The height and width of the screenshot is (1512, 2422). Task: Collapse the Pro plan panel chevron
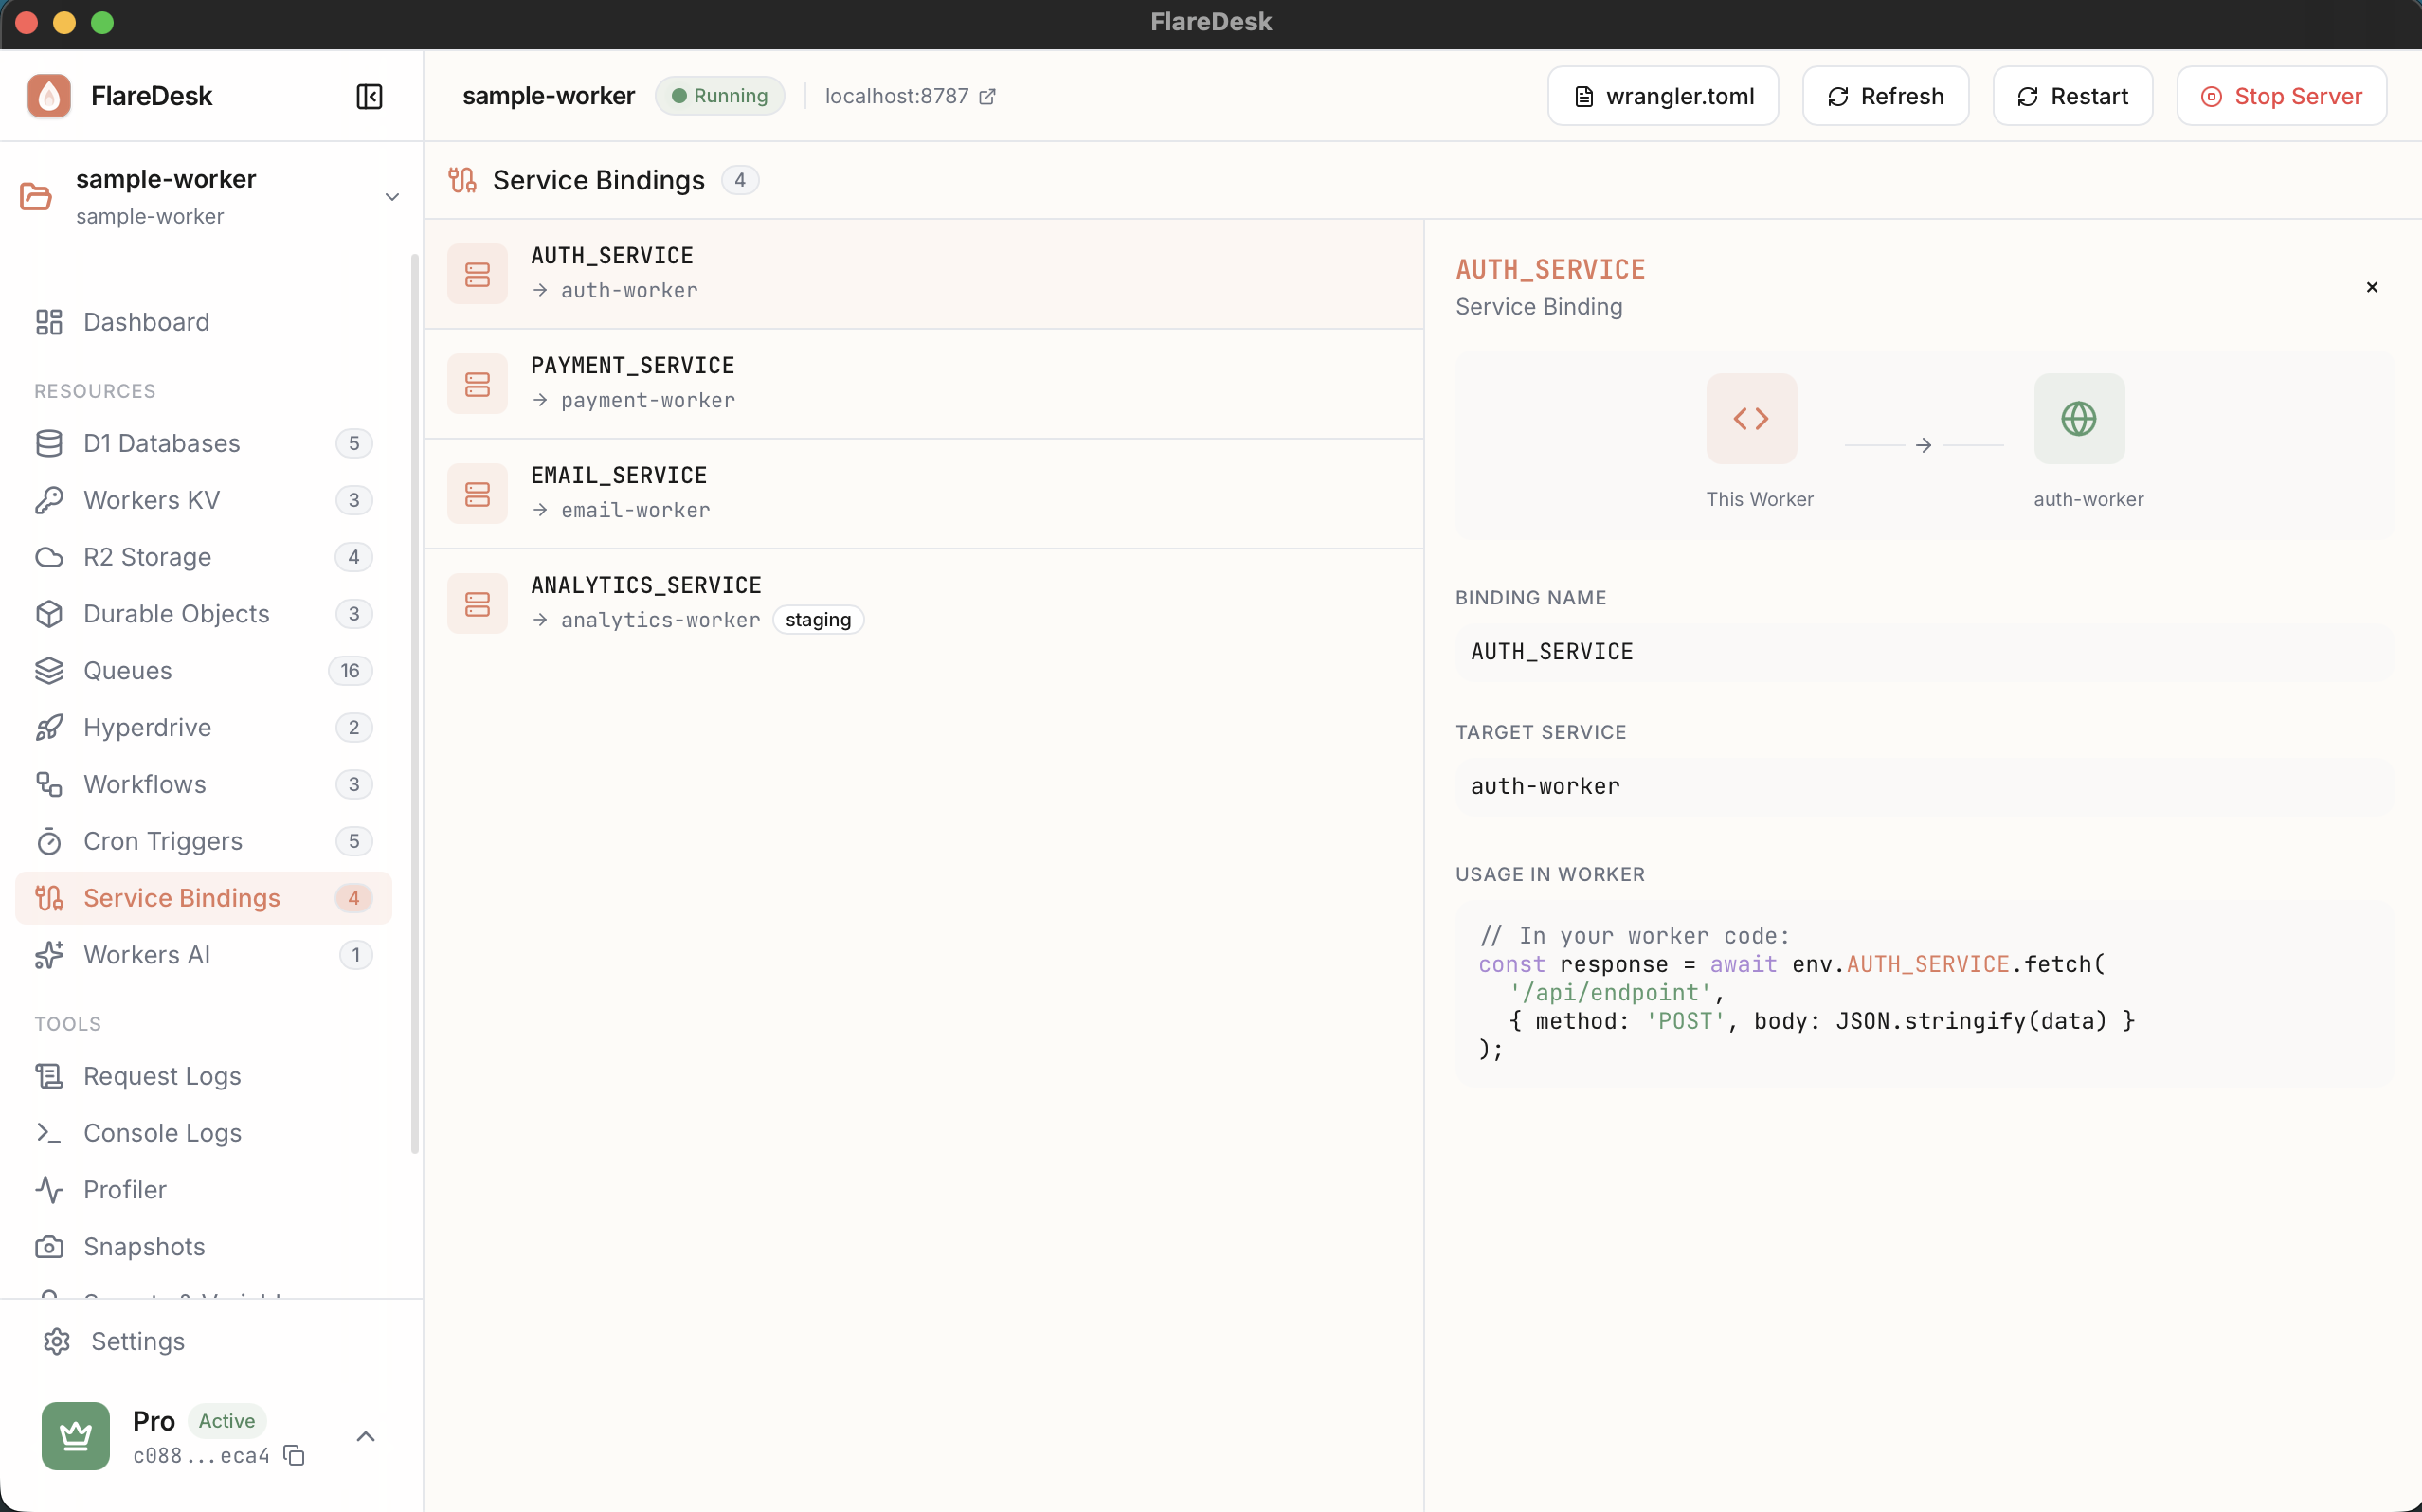point(365,1436)
